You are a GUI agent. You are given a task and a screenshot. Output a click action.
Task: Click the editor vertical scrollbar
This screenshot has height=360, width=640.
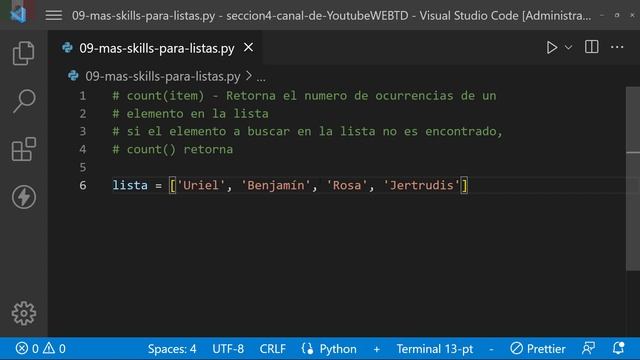point(633,178)
